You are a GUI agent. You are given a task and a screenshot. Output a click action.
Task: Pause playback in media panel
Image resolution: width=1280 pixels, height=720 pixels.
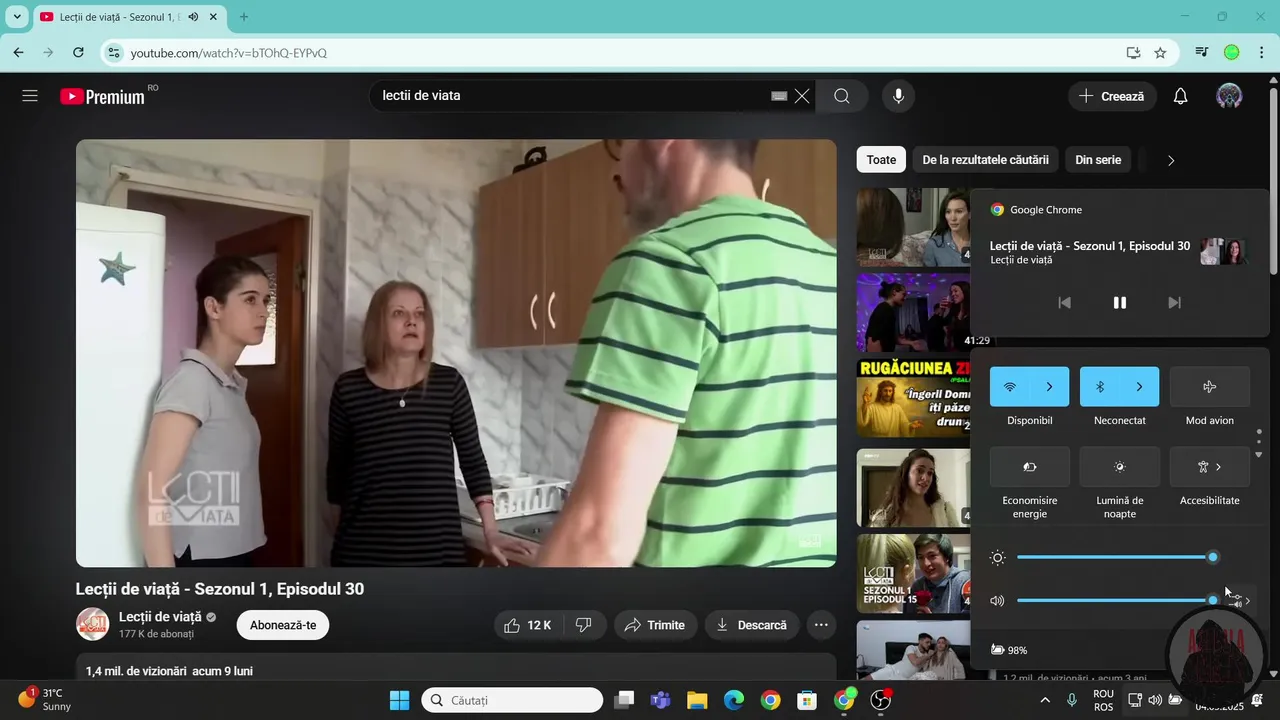pos(1120,302)
